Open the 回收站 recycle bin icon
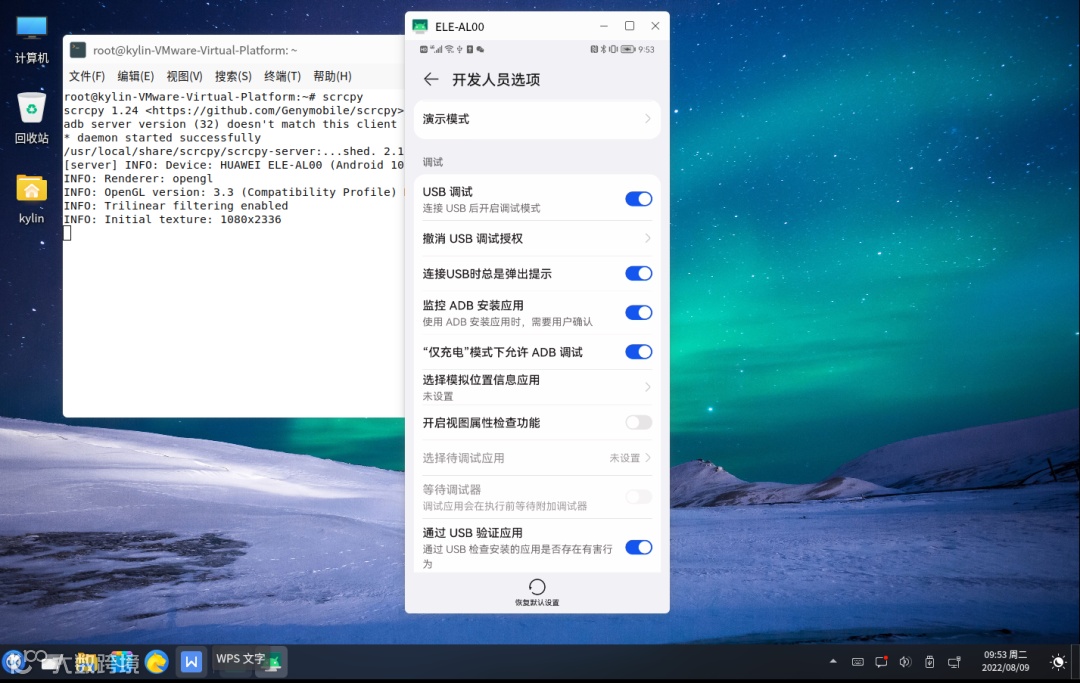This screenshot has width=1080, height=683. (x=32, y=117)
